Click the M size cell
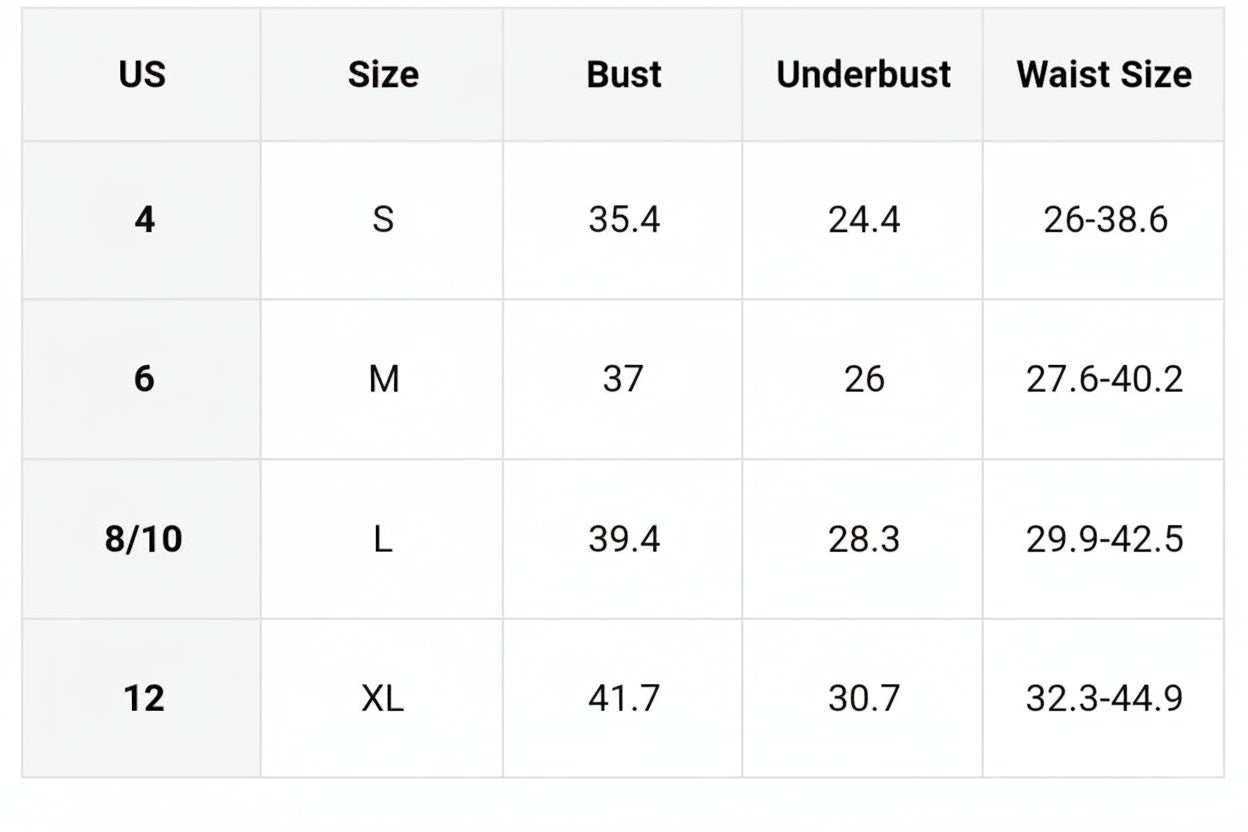The height and width of the screenshot is (832, 1248). (384, 379)
